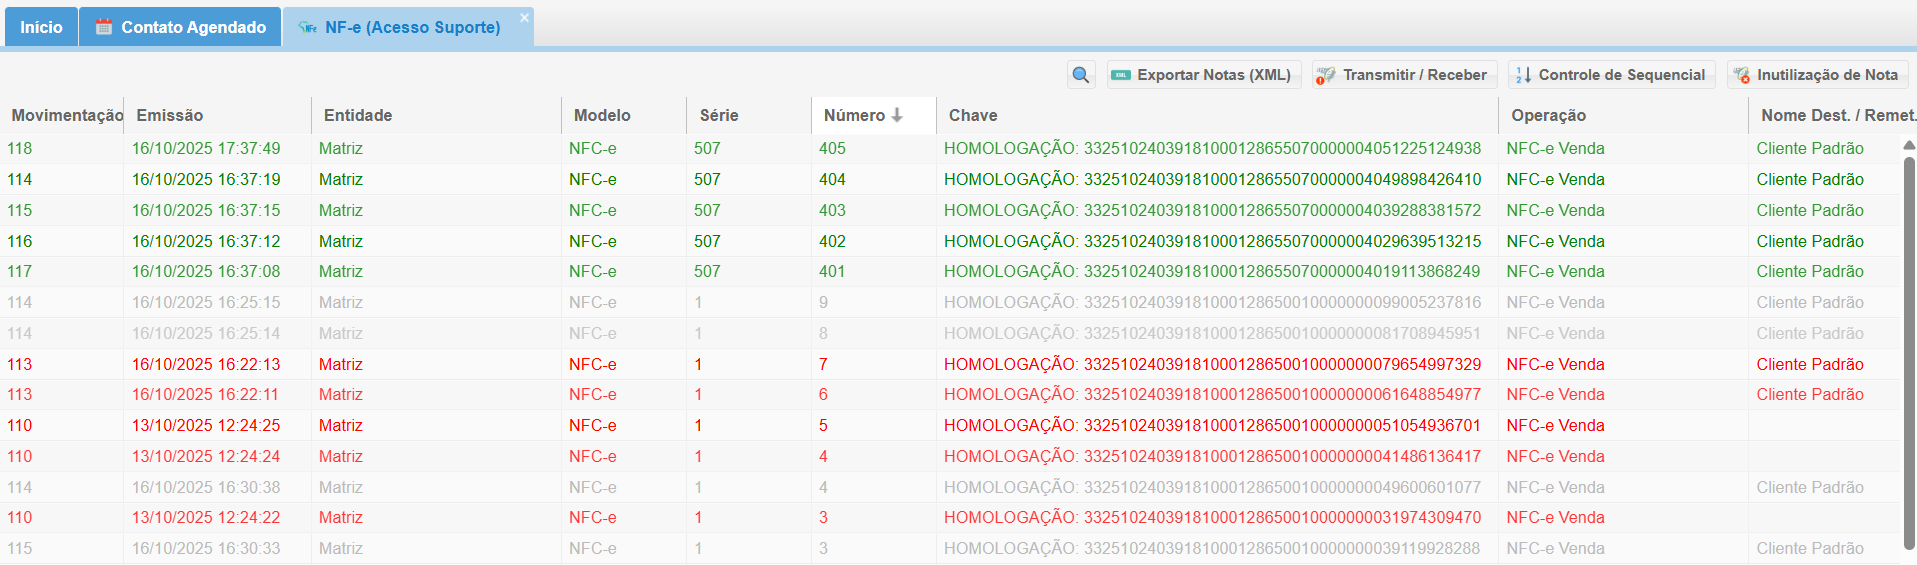1917x565 pixels.
Task: Click the magnifier search icon
Action: [1080, 75]
